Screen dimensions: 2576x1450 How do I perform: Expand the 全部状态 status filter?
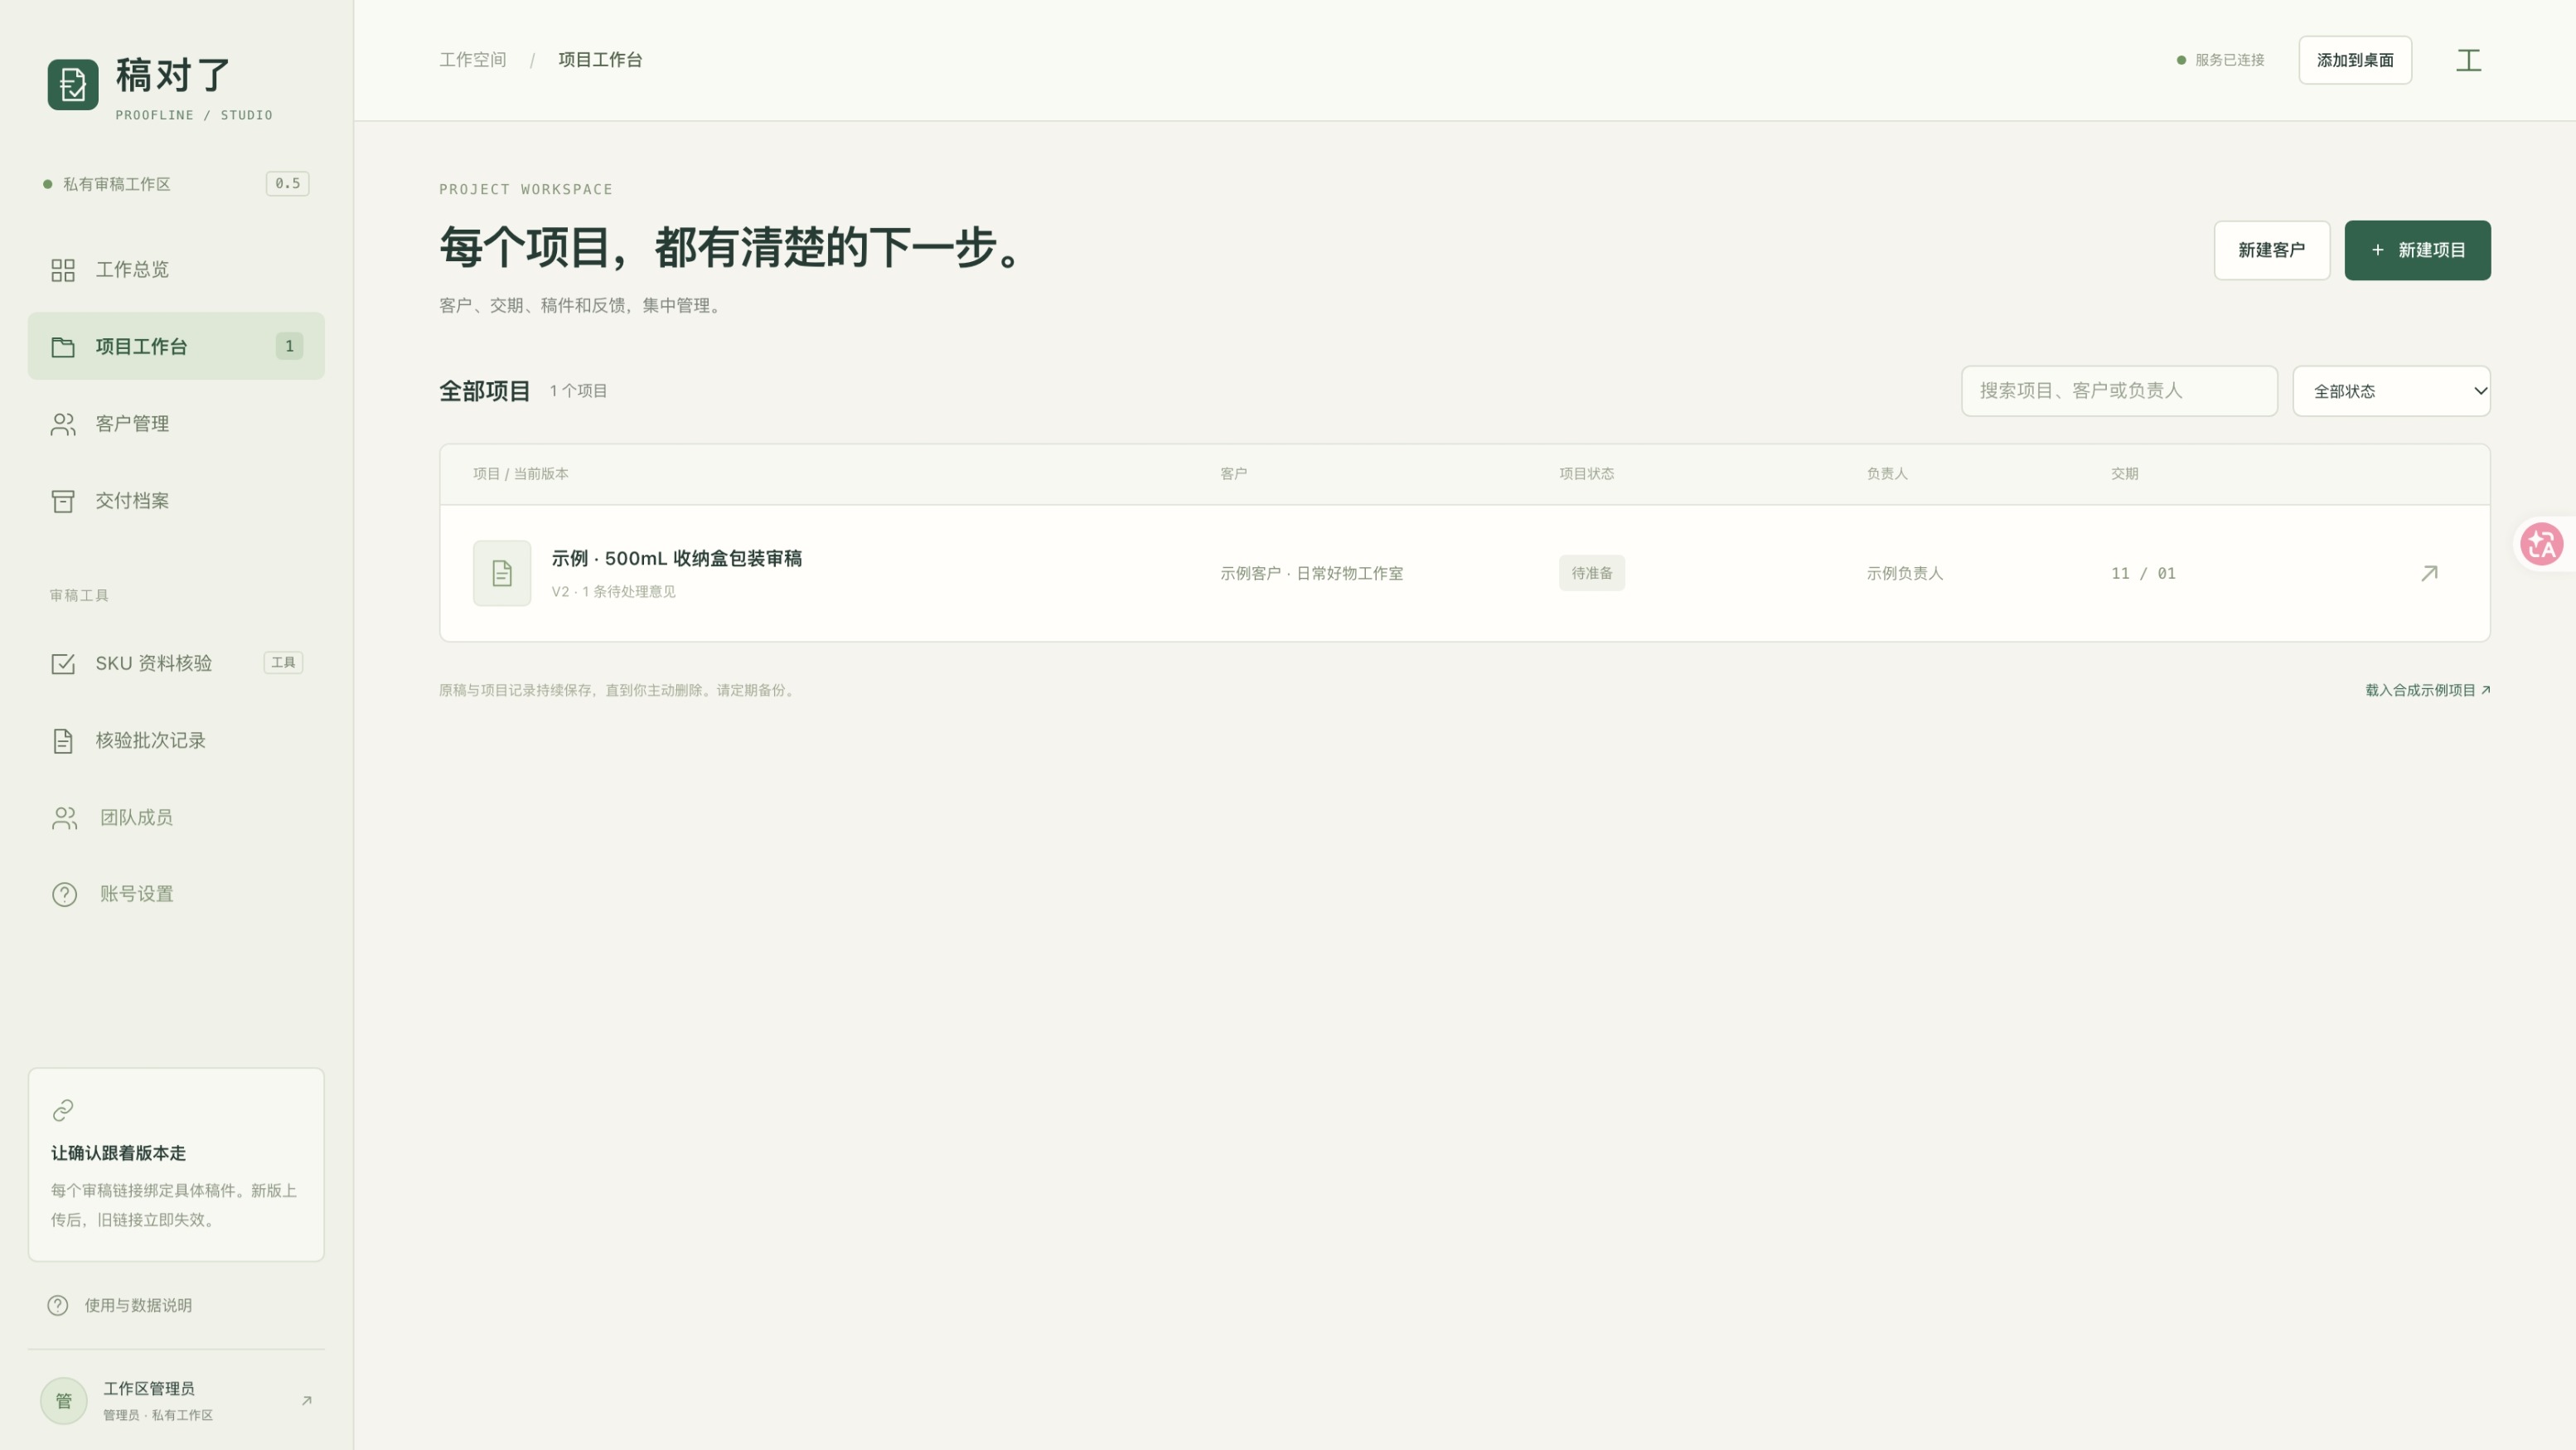(x=2391, y=391)
